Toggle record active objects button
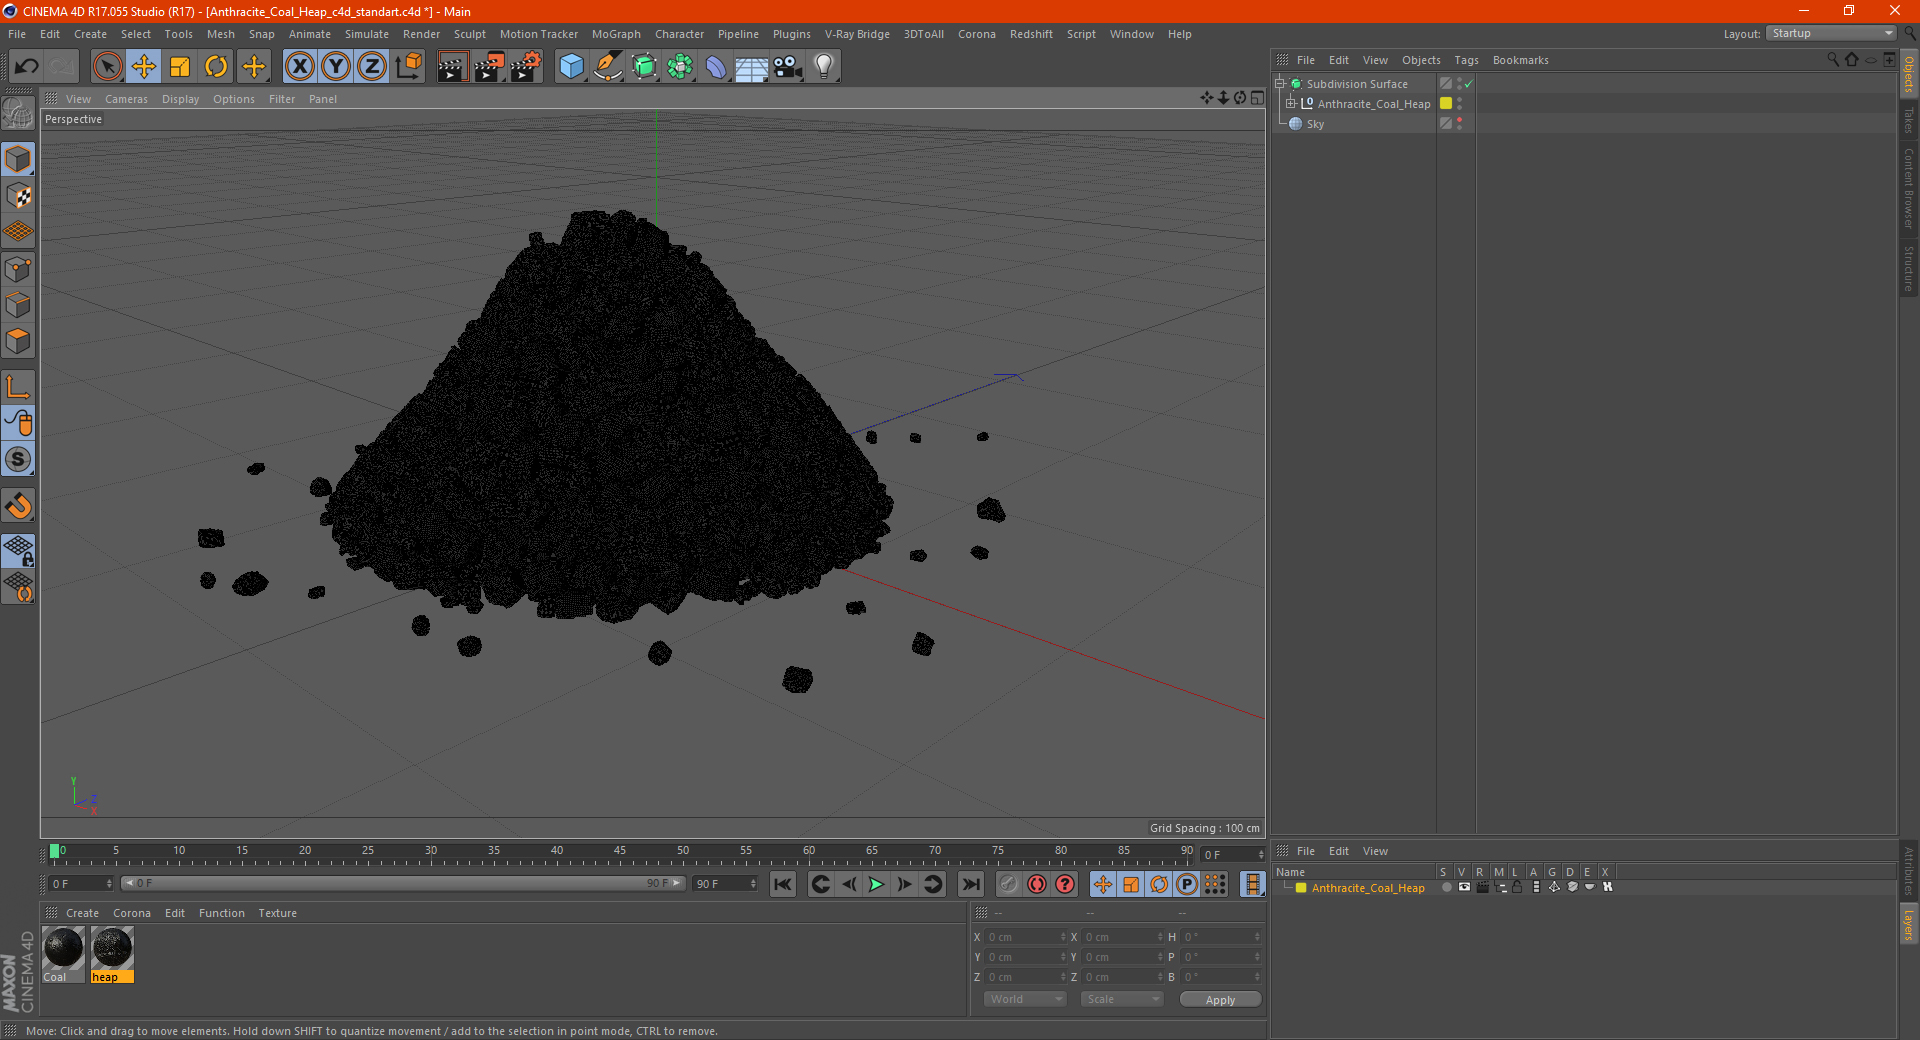The image size is (1920, 1040). [1009, 884]
